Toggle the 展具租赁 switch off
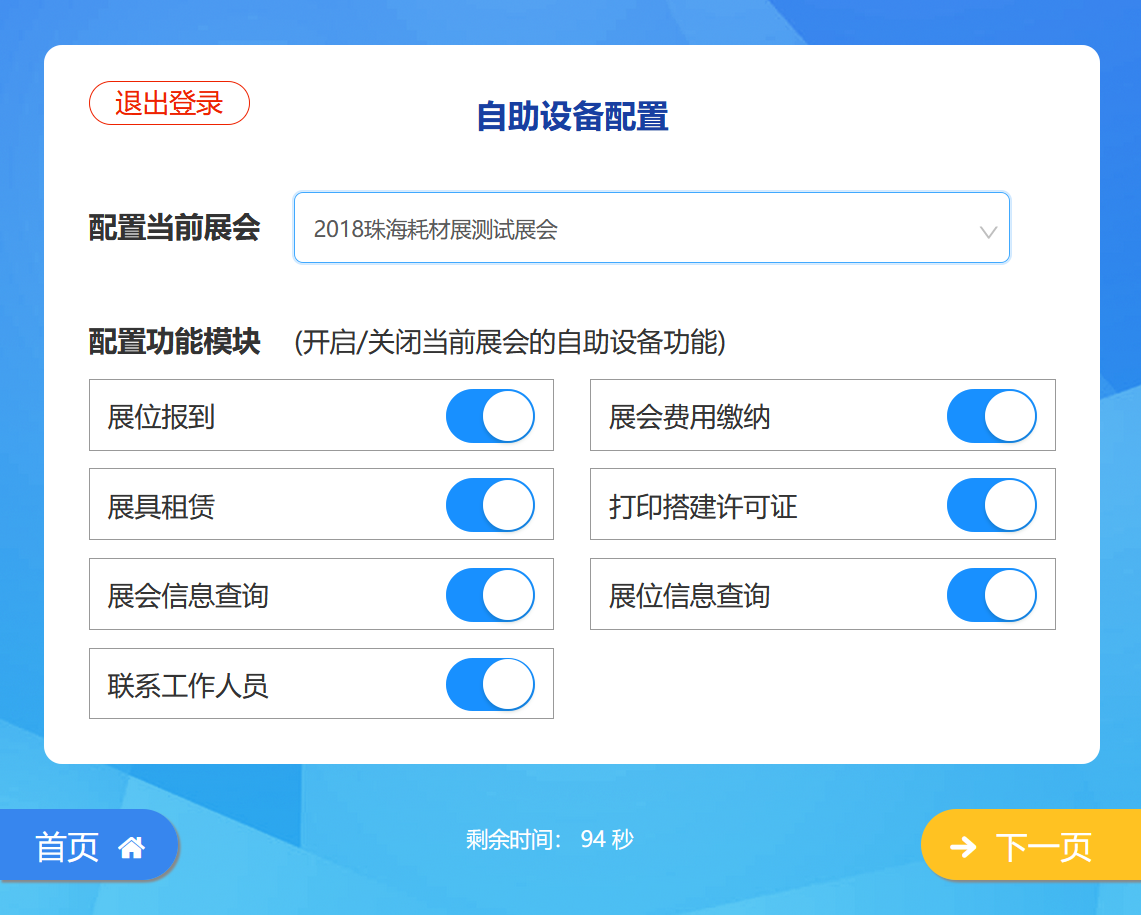This screenshot has width=1141, height=915. click(x=490, y=505)
